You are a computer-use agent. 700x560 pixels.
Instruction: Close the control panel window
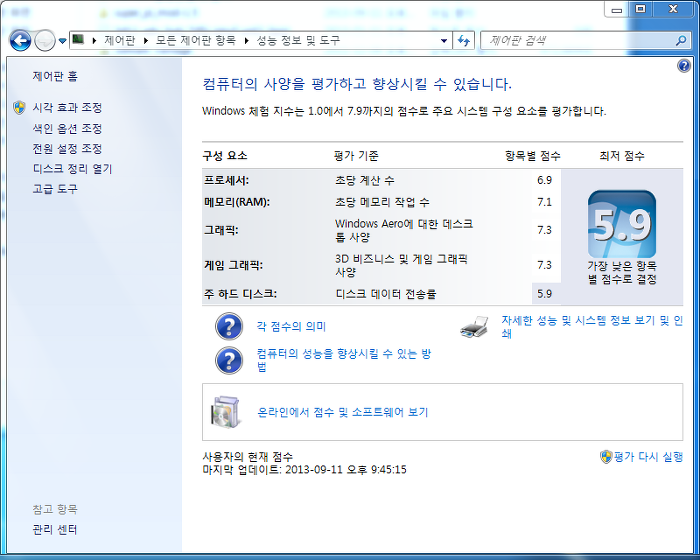(x=673, y=9)
